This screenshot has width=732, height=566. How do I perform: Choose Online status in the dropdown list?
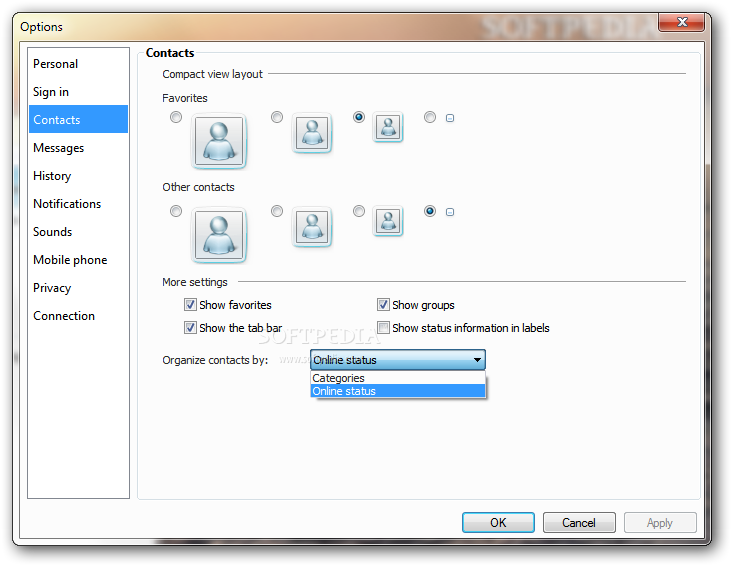pyautogui.click(x=398, y=391)
